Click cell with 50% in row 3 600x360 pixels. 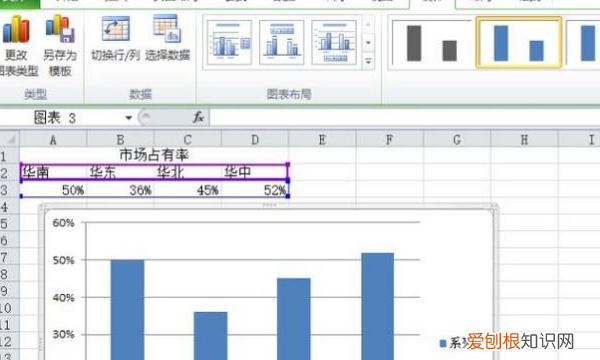[x=54, y=189]
